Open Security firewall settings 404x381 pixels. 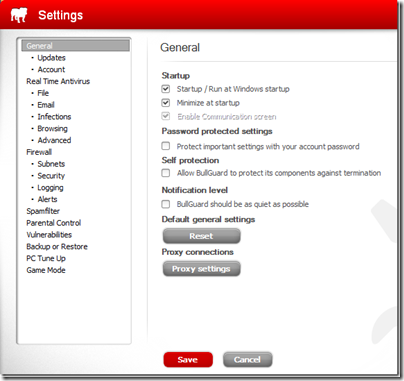pos(51,176)
